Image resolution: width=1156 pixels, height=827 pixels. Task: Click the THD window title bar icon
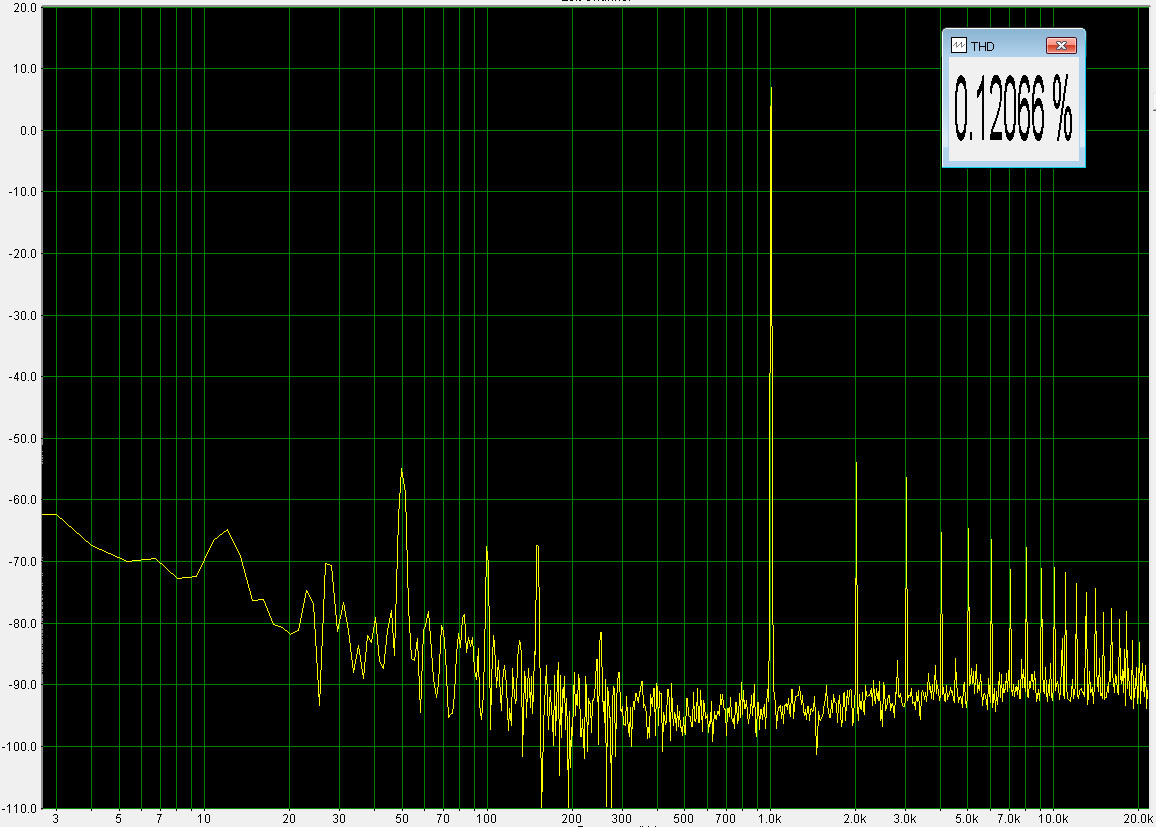click(958, 46)
